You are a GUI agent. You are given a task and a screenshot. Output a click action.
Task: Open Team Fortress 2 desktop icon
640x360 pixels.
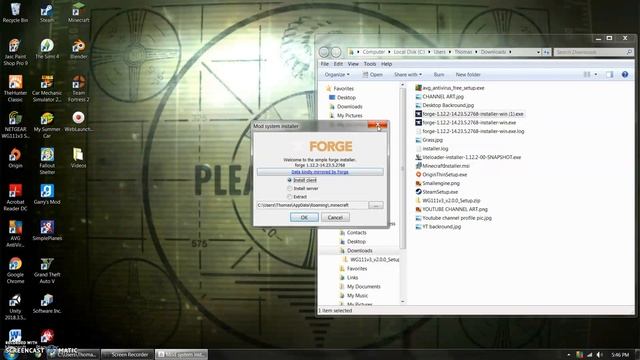tap(78, 88)
